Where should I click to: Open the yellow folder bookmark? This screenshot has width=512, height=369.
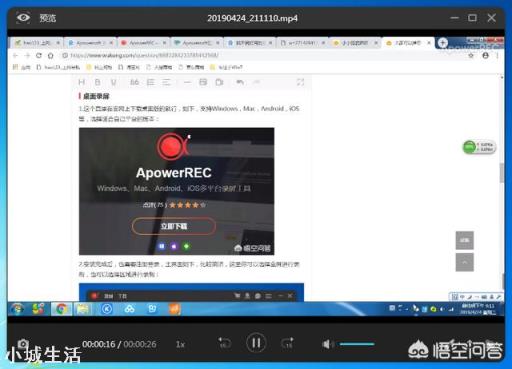click(99, 67)
